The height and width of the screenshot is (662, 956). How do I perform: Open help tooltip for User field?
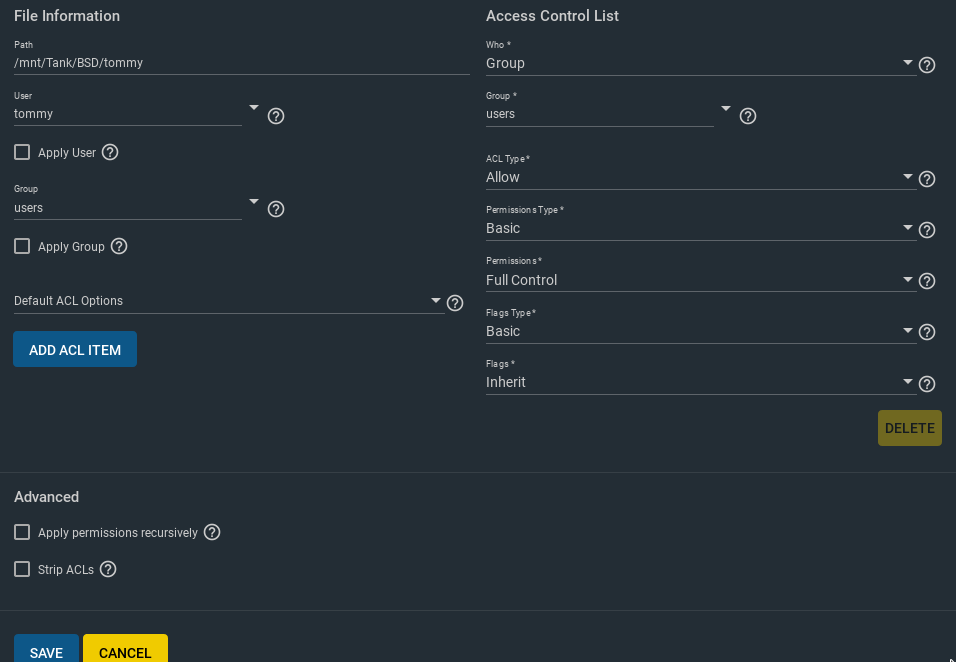(x=276, y=116)
